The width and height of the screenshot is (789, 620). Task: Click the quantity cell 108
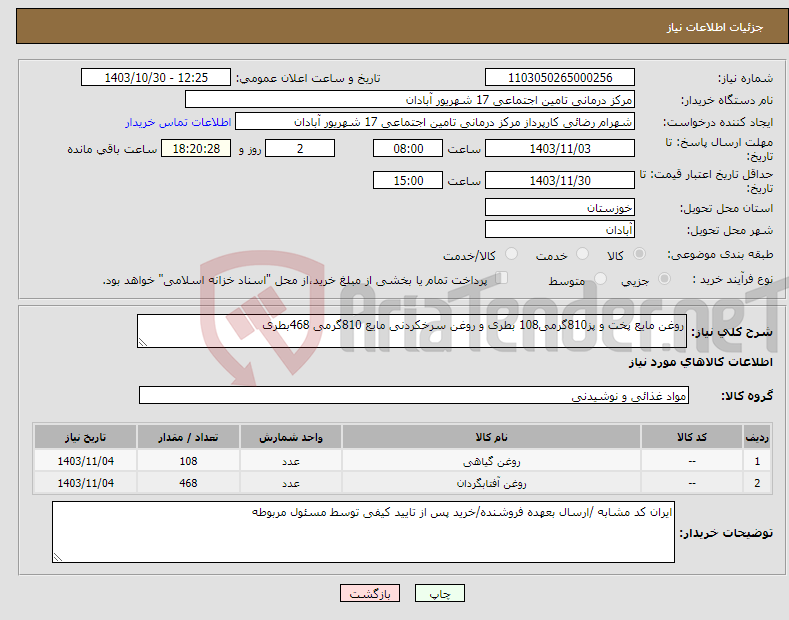click(188, 461)
